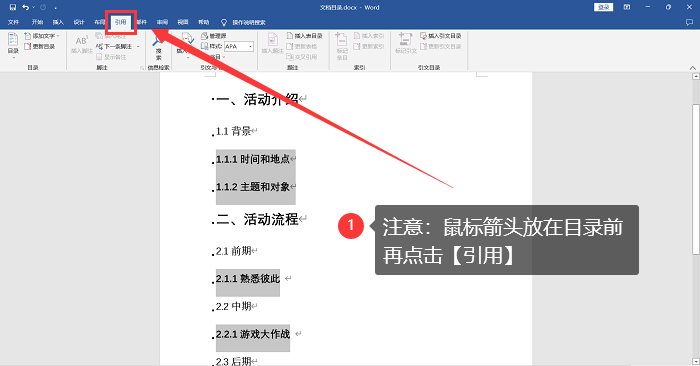This screenshot has width=700, height=366.
Task: Click 插入表目录 insert table of figures
Action: click(304, 36)
